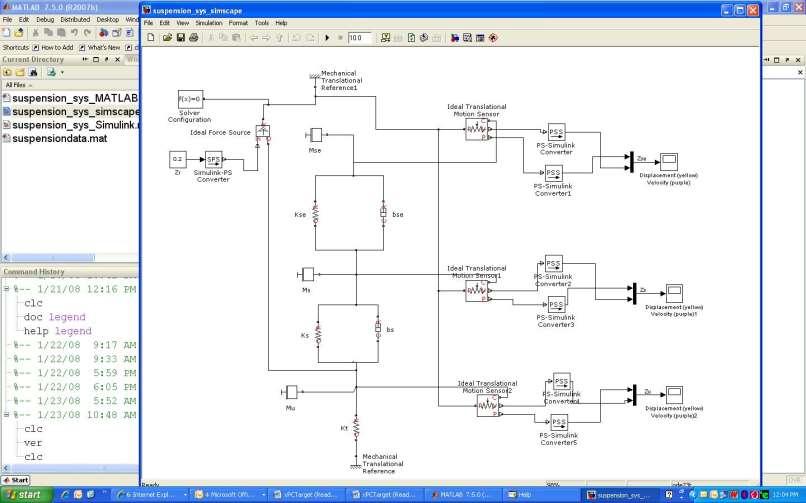Click find files binoculars icon in Current Directory
This screenshot has width=806, height=503.
(33, 72)
